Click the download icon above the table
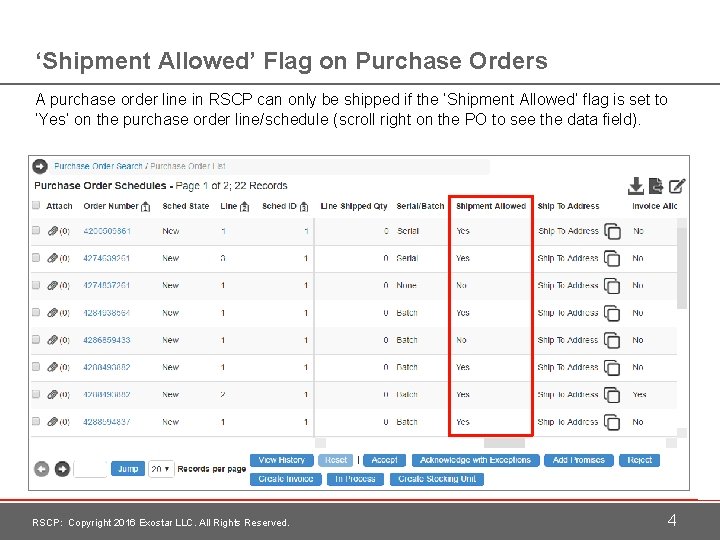 point(636,186)
